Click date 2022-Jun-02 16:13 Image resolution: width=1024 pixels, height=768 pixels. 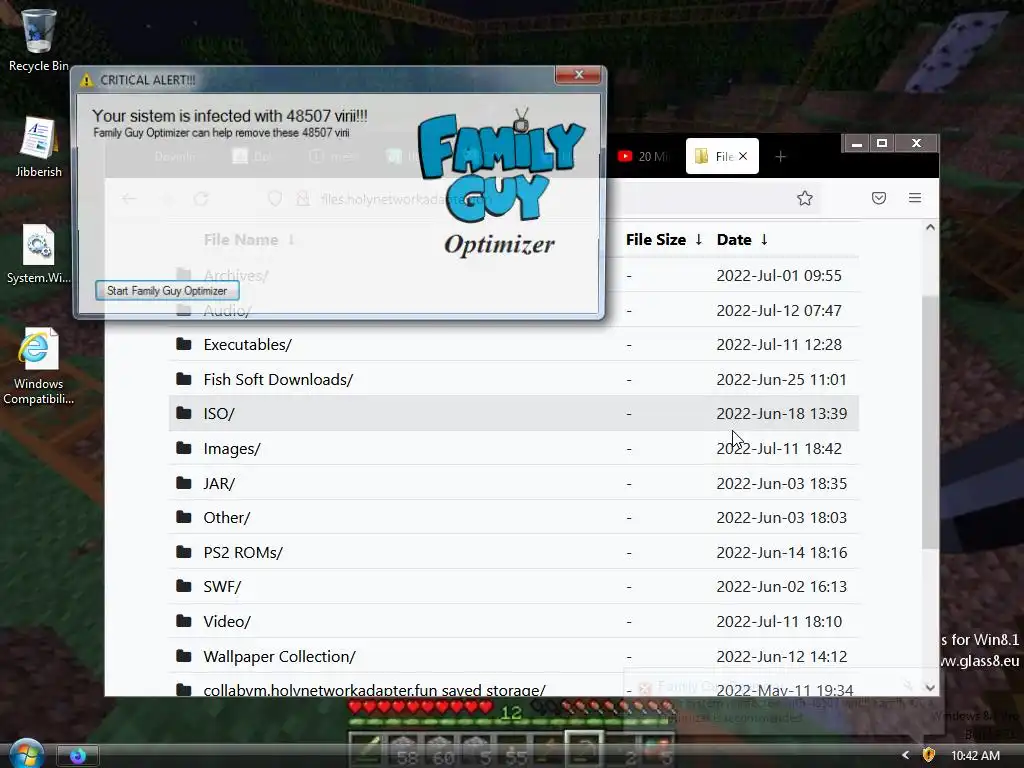781,586
